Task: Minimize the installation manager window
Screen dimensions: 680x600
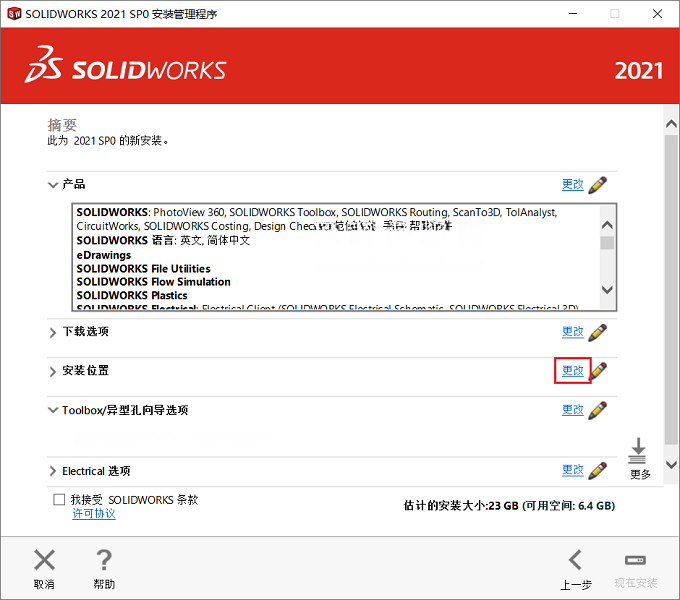Action: 573,14
